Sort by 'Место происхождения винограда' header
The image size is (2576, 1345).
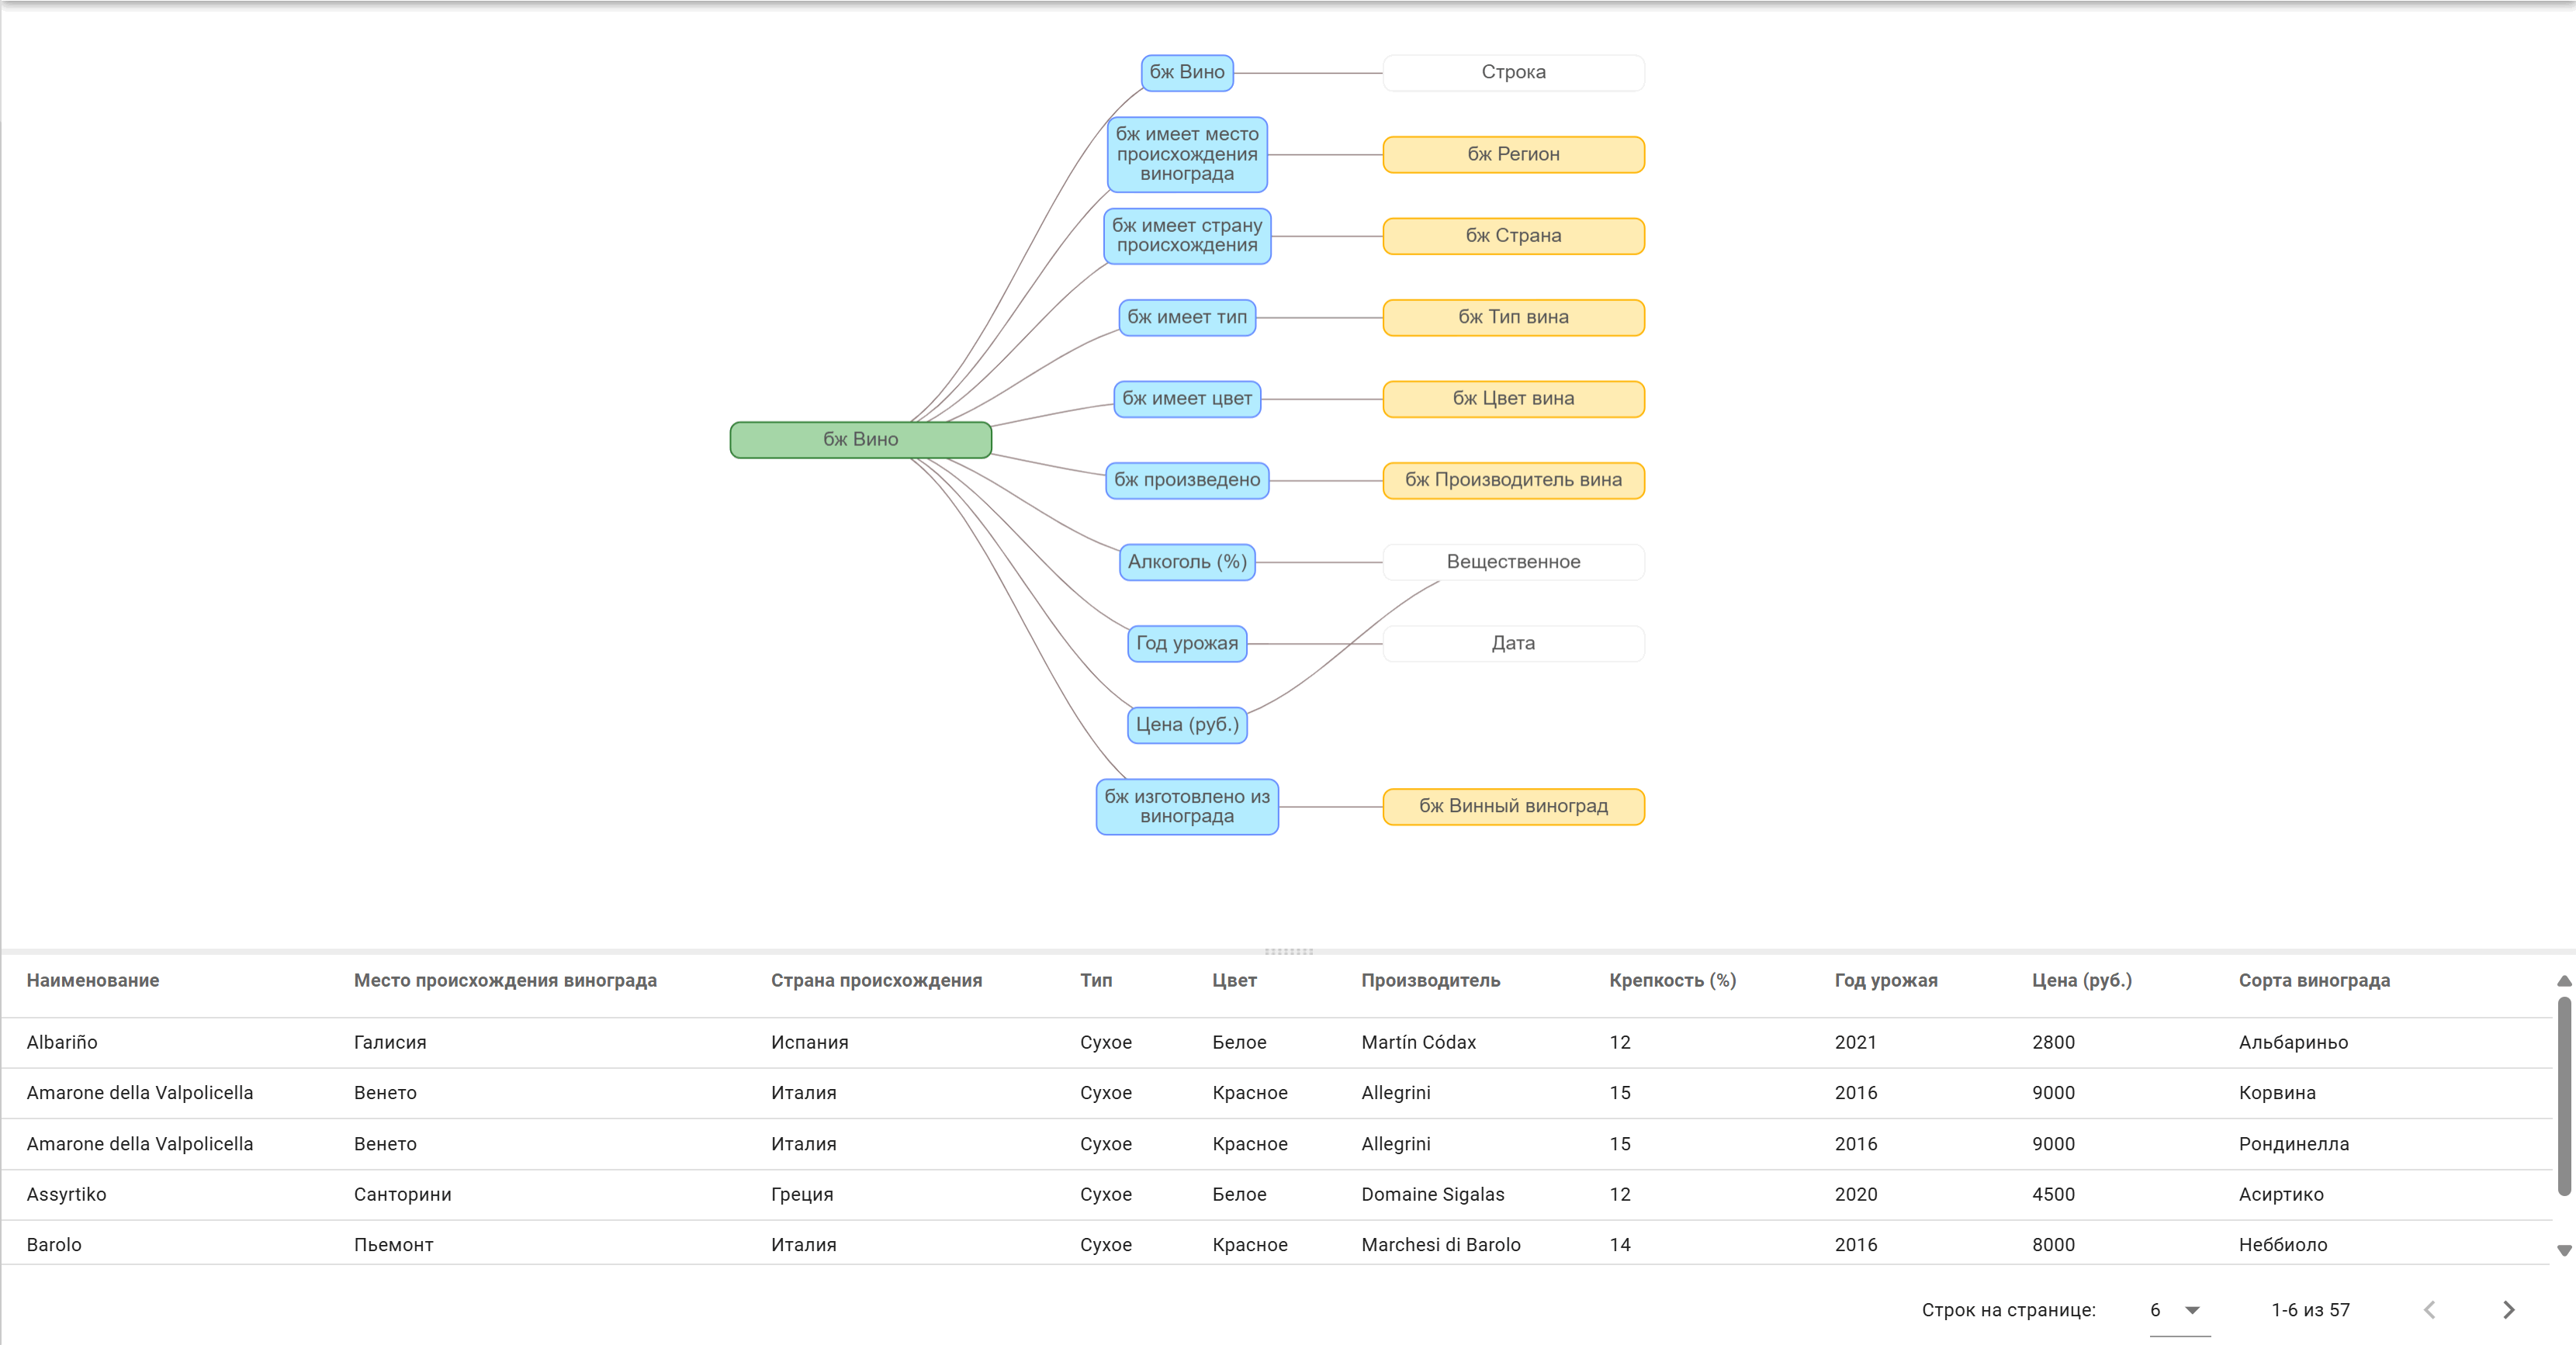point(505,981)
